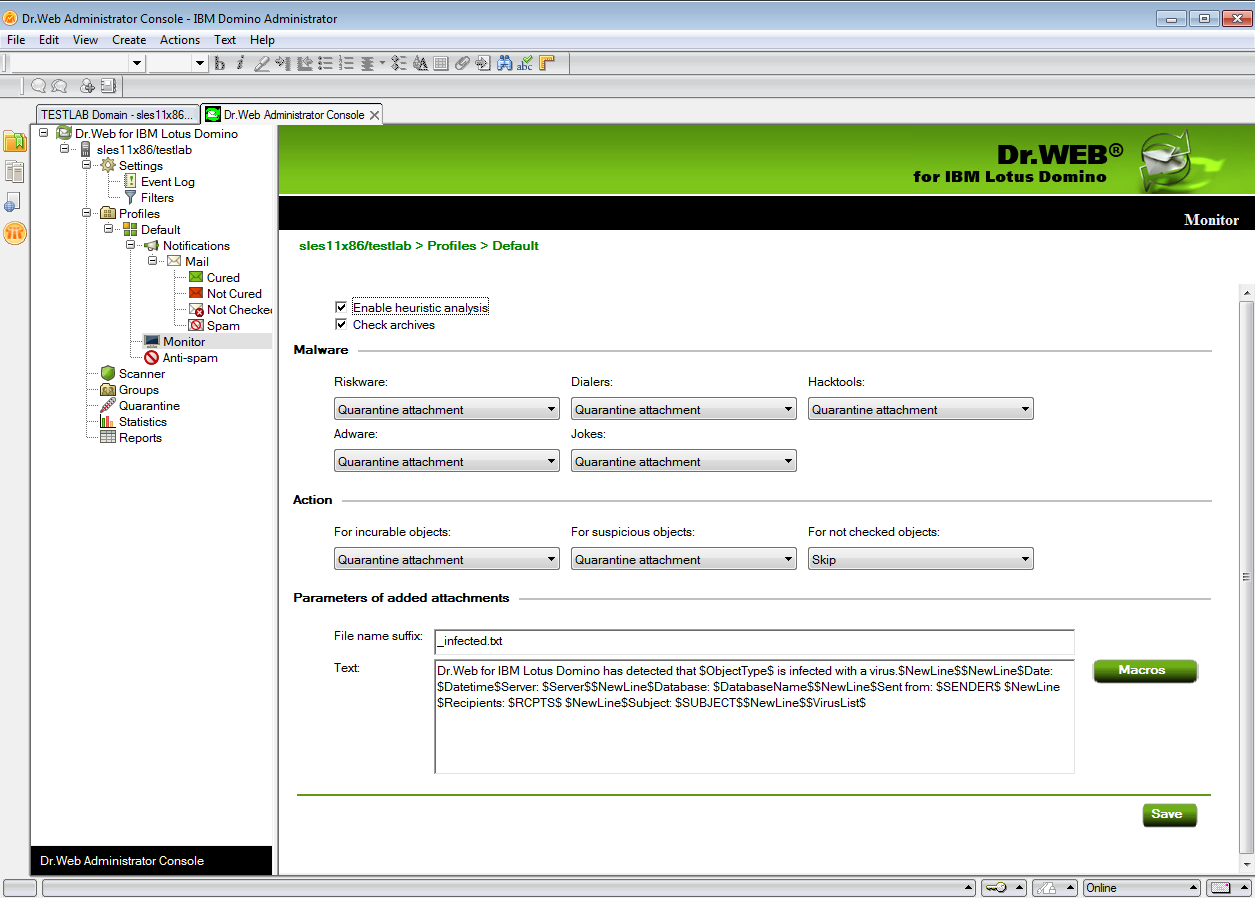The height and width of the screenshot is (898, 1255).
Task: Collapse the Notifications tree node
Action: coord(130,245)
